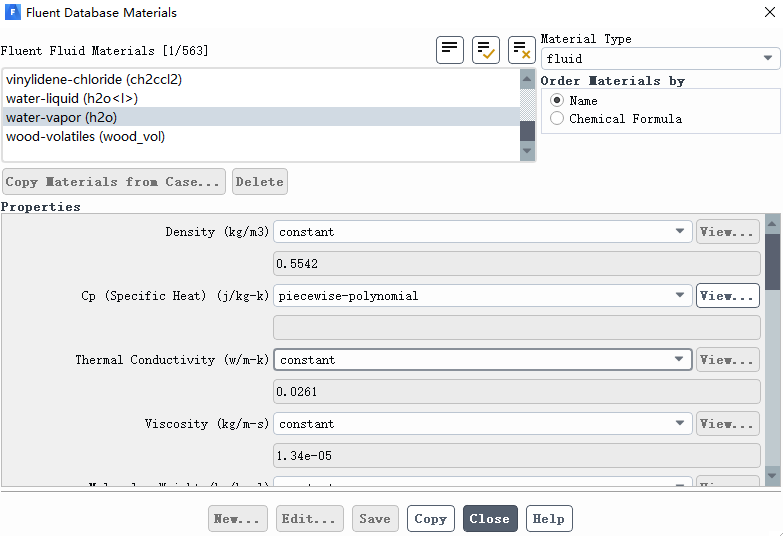Click the empty Cp value field
The image size is (783, 536).
click(516, 328)
